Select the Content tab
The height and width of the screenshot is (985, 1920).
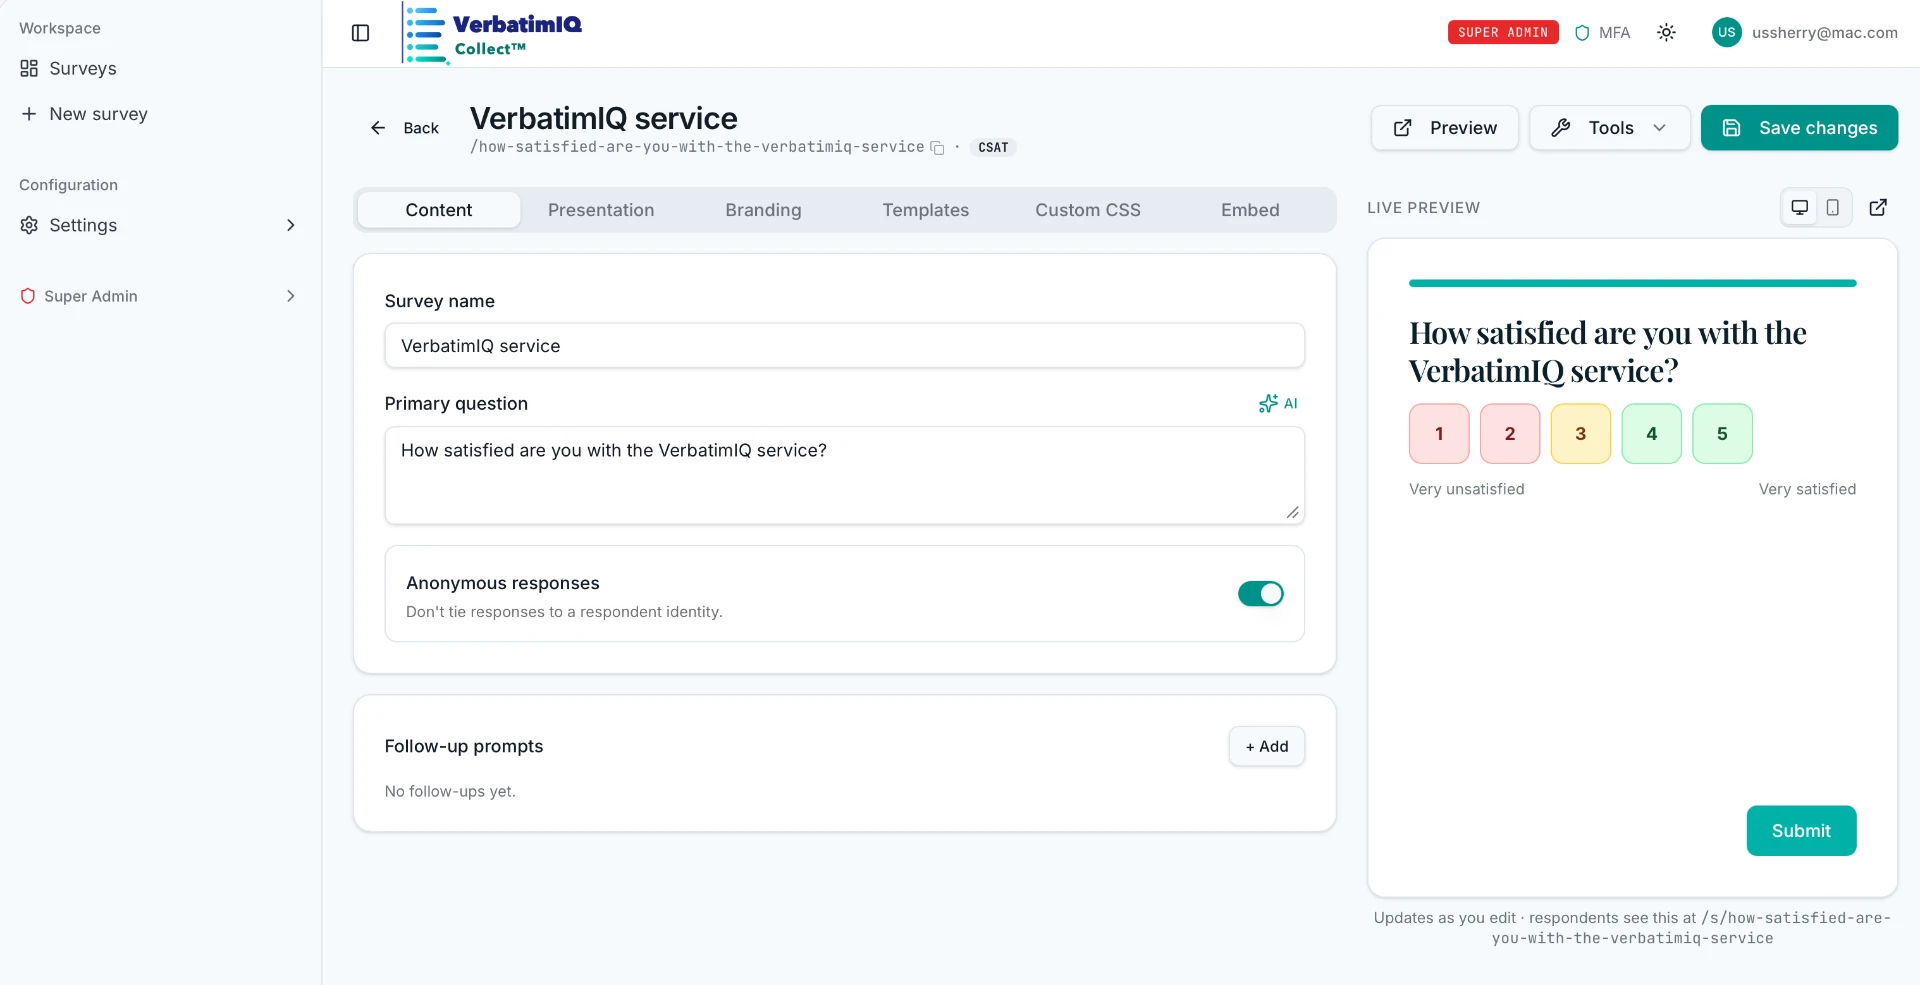point(439,210)
